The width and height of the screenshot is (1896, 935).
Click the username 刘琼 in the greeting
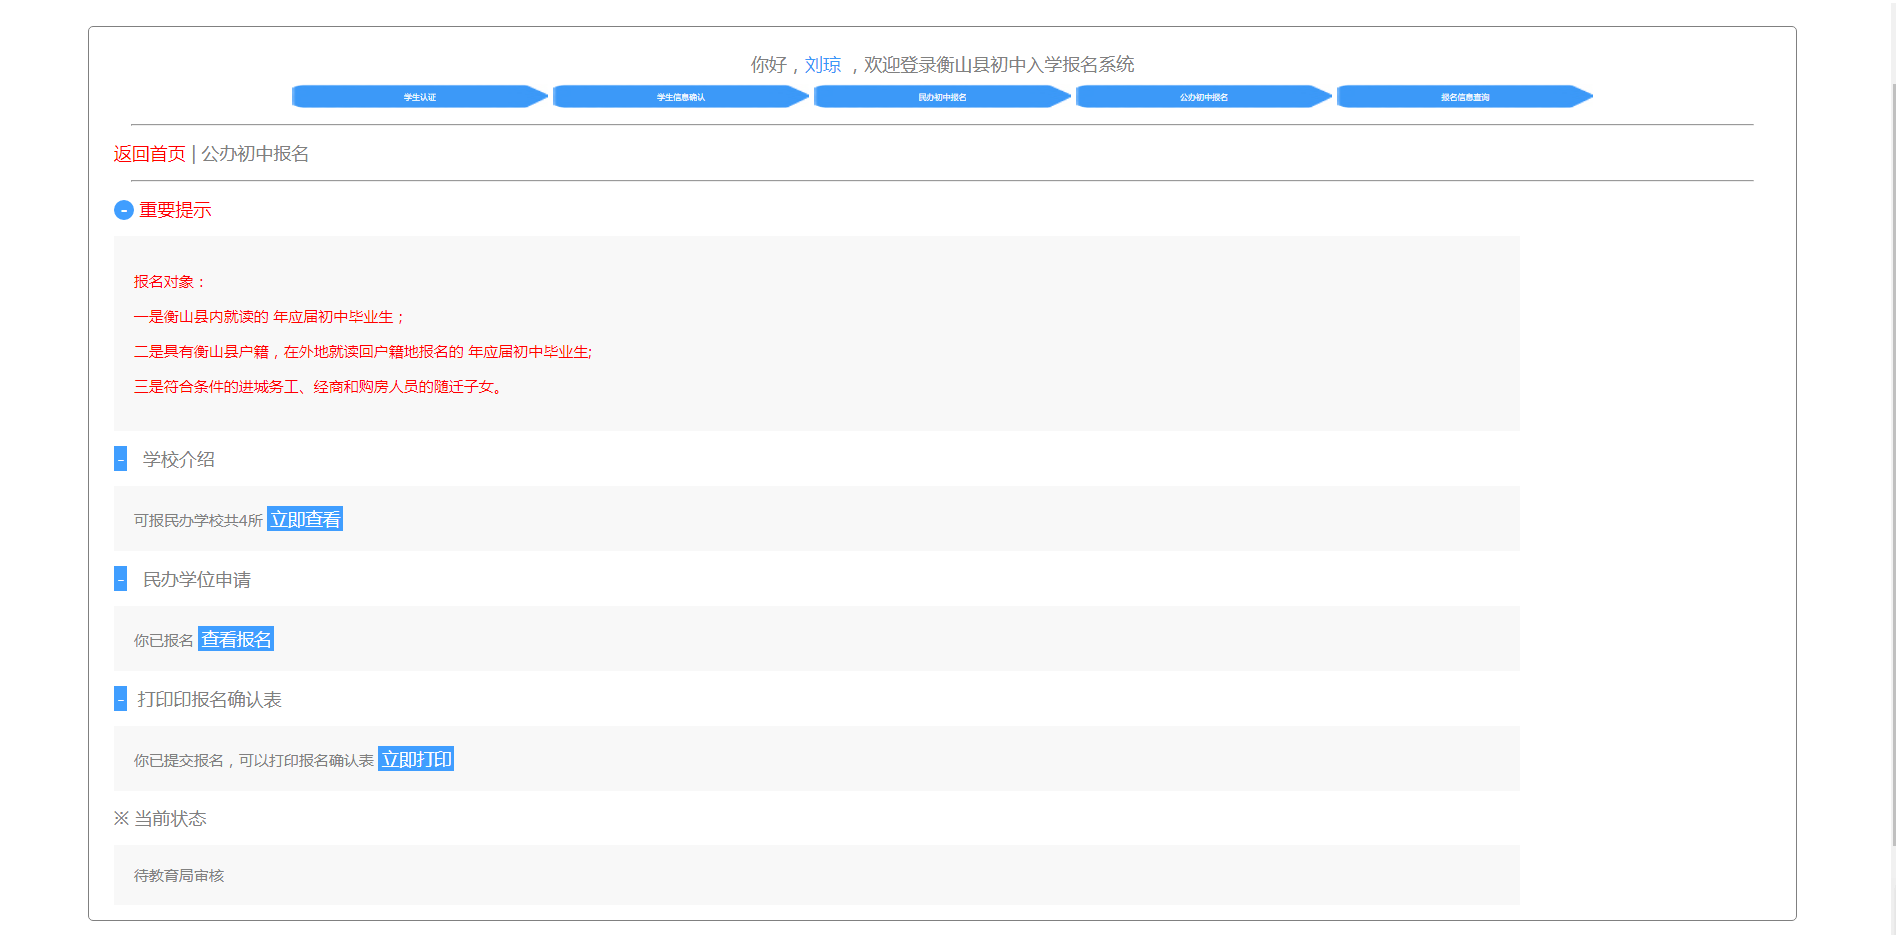coord(822,65)
